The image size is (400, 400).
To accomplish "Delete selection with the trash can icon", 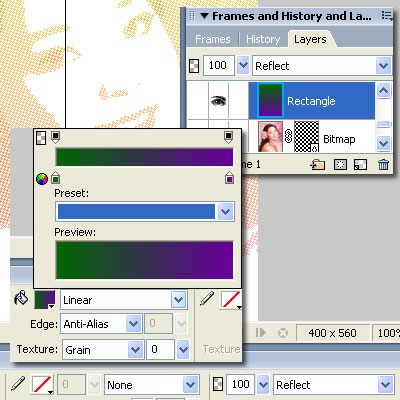I will [x=383, y=164].
